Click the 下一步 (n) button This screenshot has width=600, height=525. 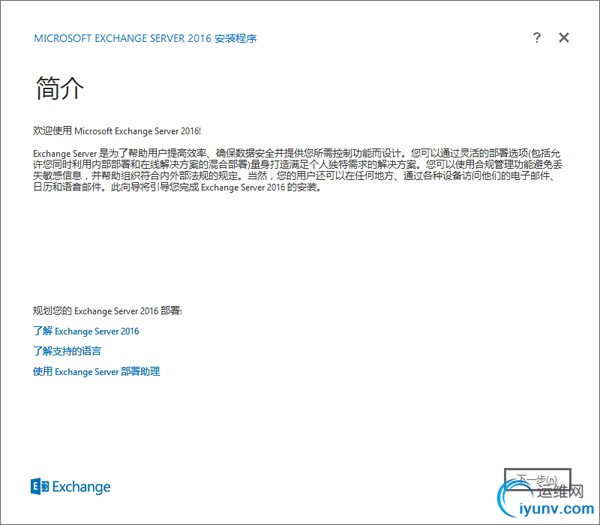pyautogui.click(x=537, y=479)
